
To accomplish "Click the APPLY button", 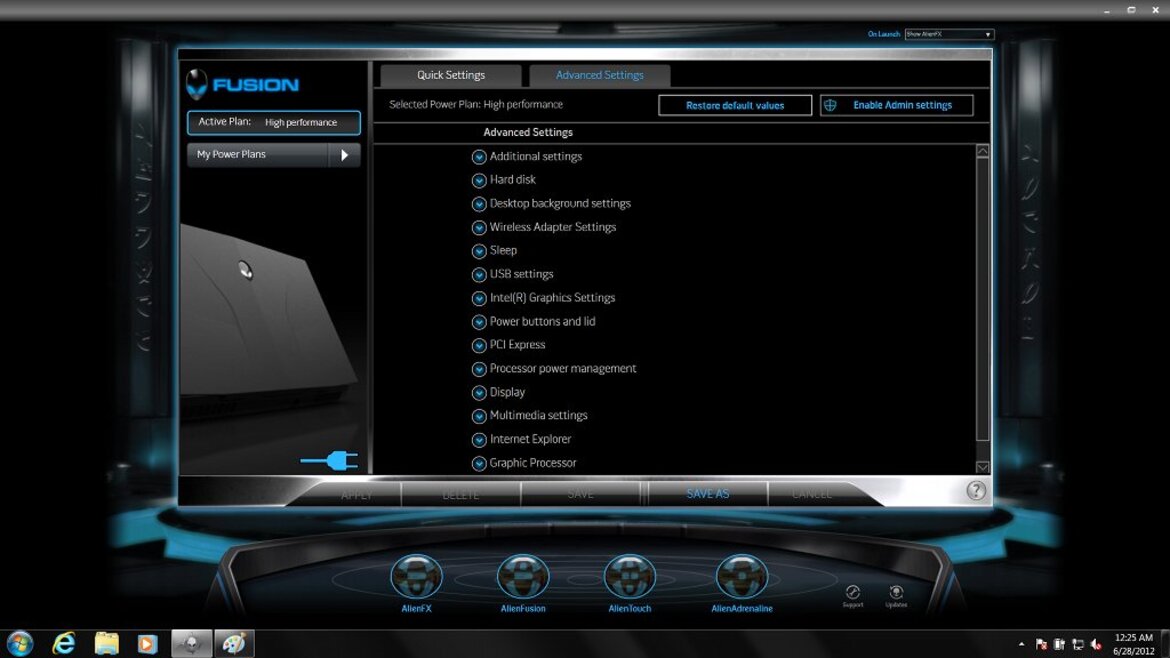I will 356,495.
